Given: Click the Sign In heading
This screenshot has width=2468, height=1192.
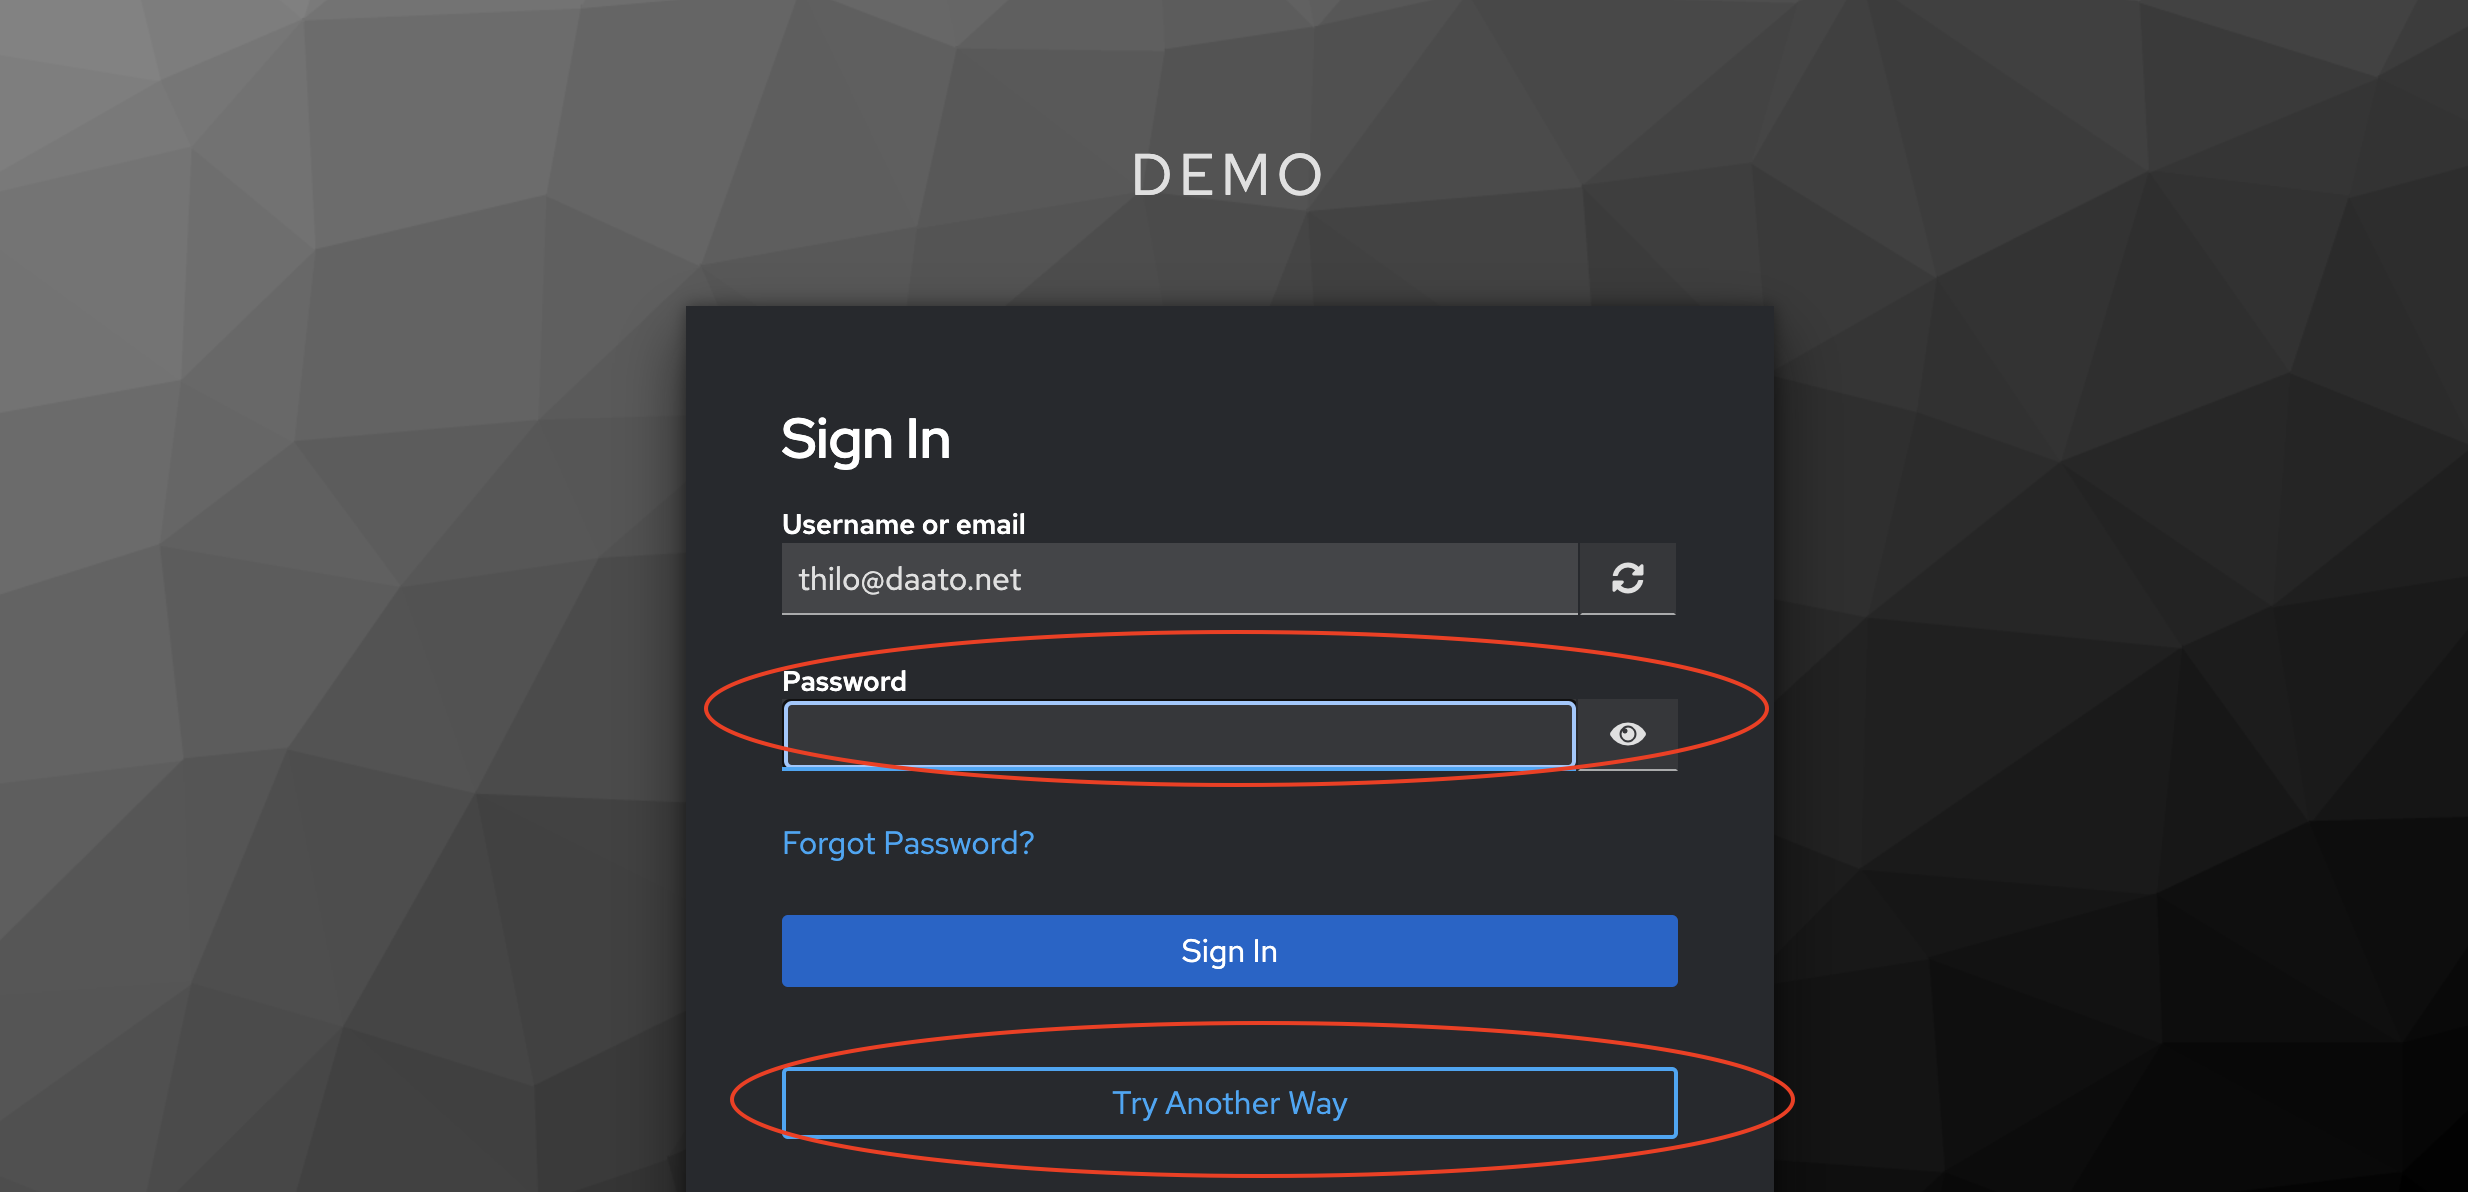Looking at the screenshot, I should 866,440.
